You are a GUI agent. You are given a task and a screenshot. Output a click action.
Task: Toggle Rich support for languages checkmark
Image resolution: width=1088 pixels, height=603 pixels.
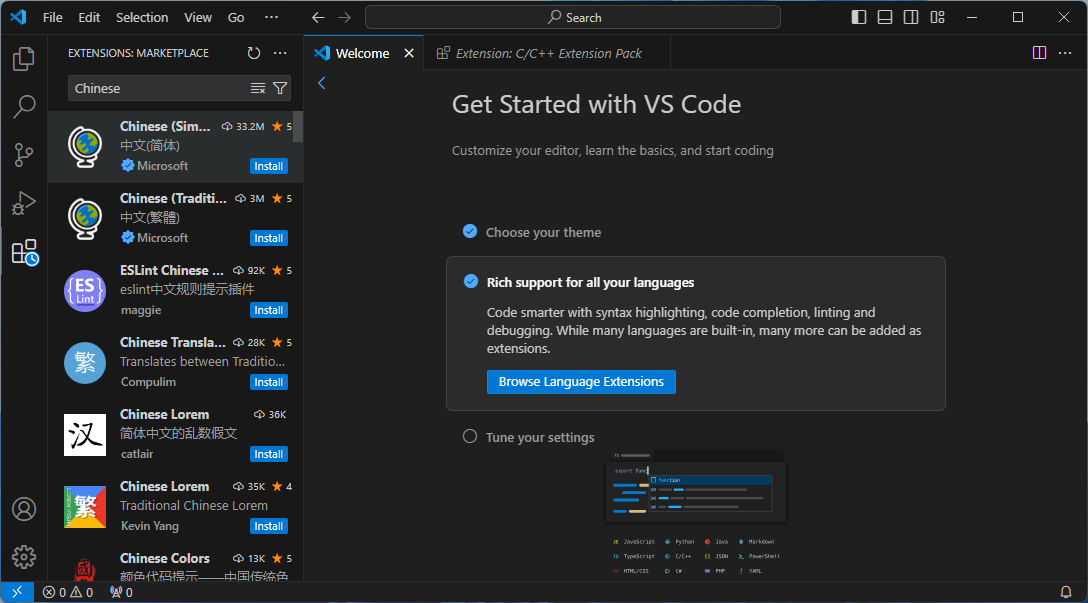click(470, 281)
